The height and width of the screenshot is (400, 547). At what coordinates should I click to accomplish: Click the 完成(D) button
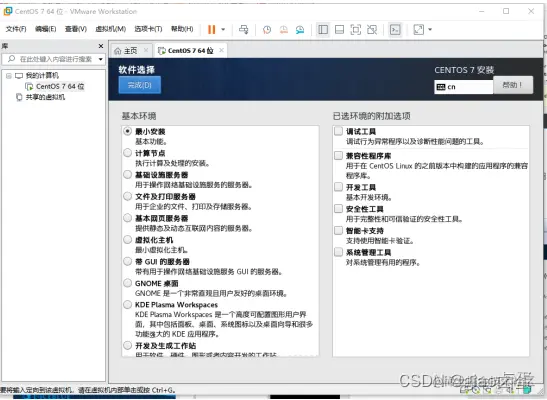pyautogui.click(x=140, y=85)
